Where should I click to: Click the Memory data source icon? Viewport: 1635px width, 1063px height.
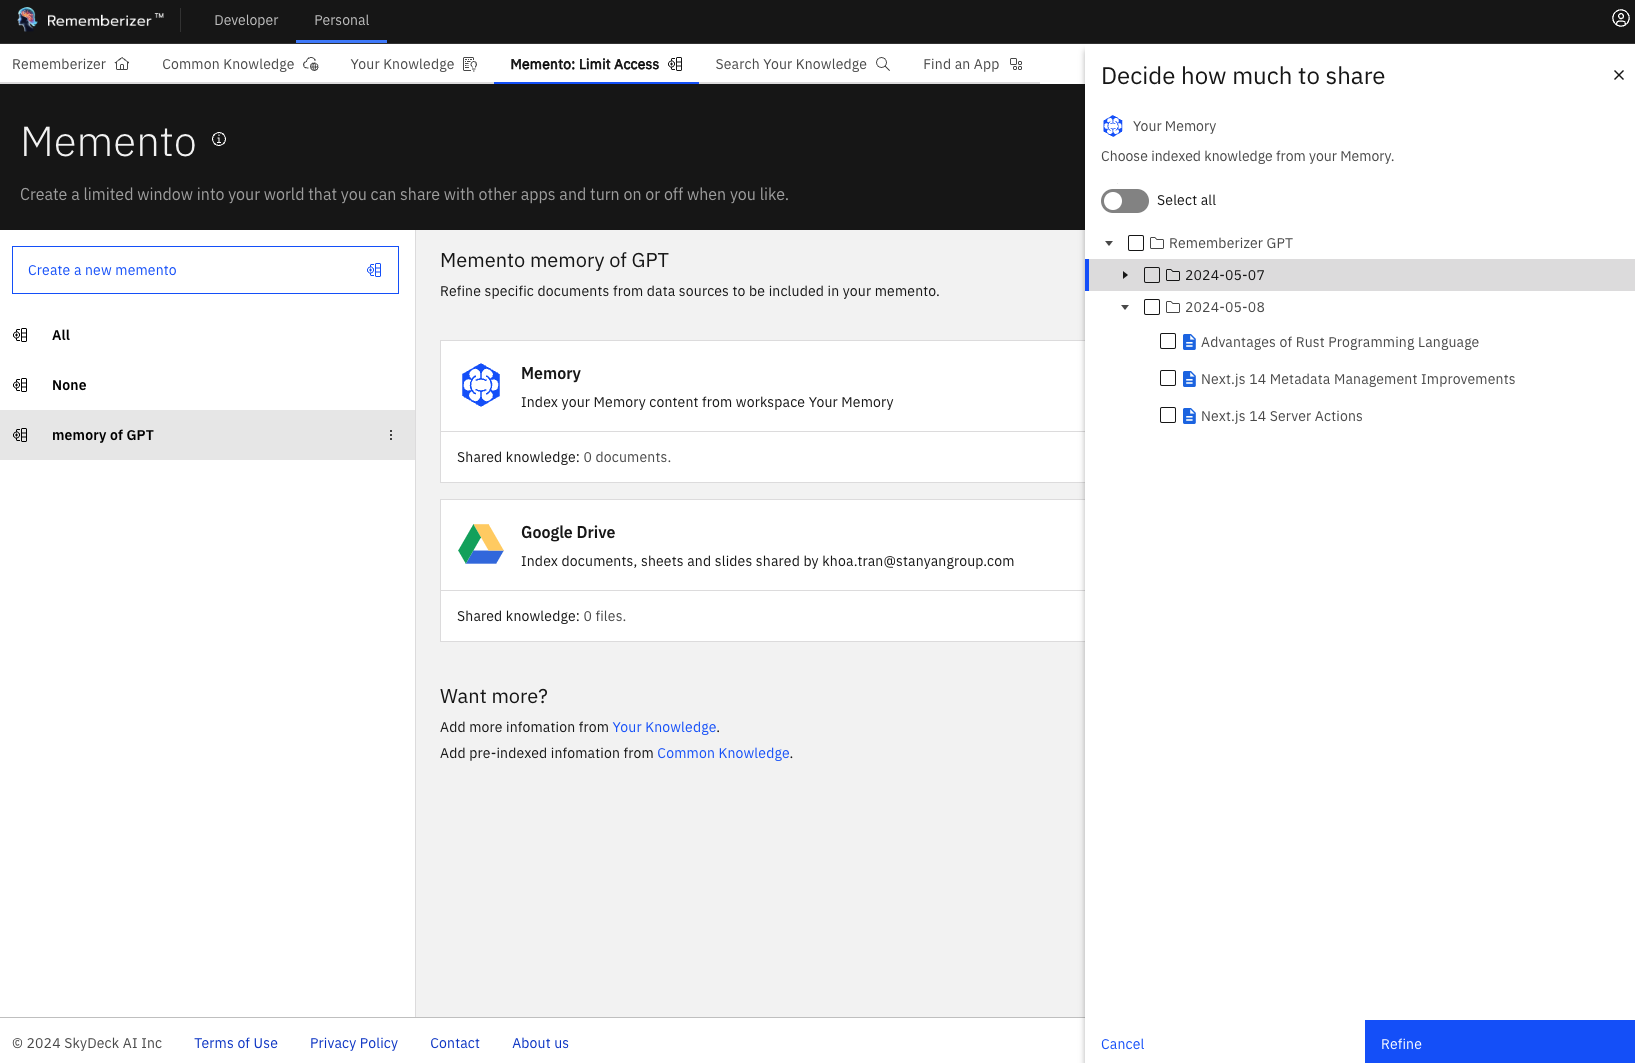(x=481, y=385)
